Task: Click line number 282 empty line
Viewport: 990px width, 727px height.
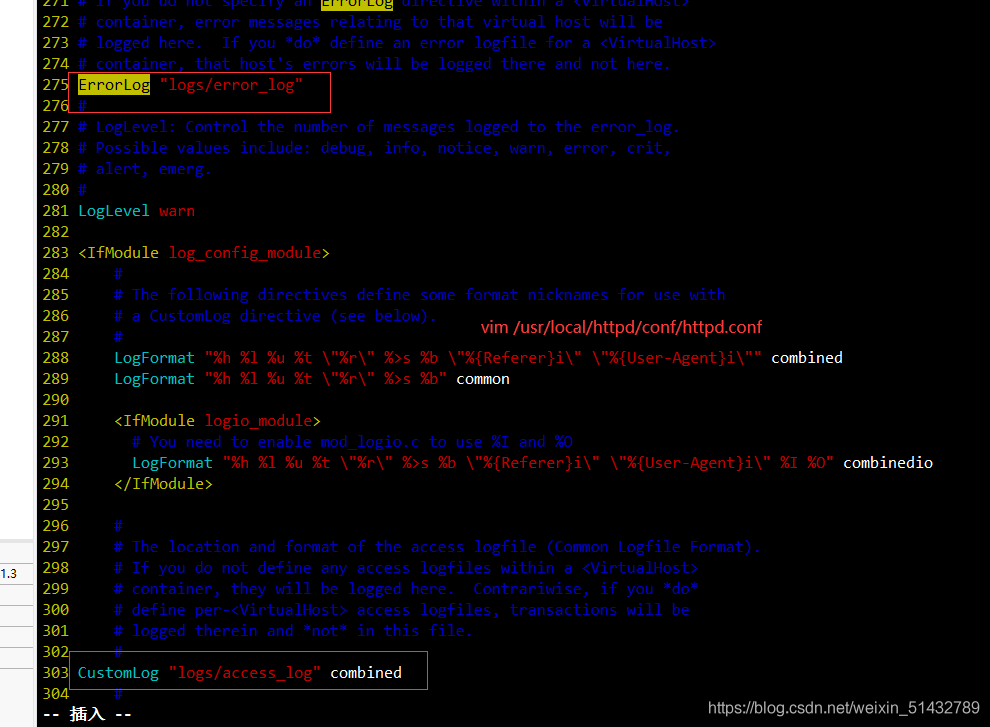Action: tap(56, 232)
